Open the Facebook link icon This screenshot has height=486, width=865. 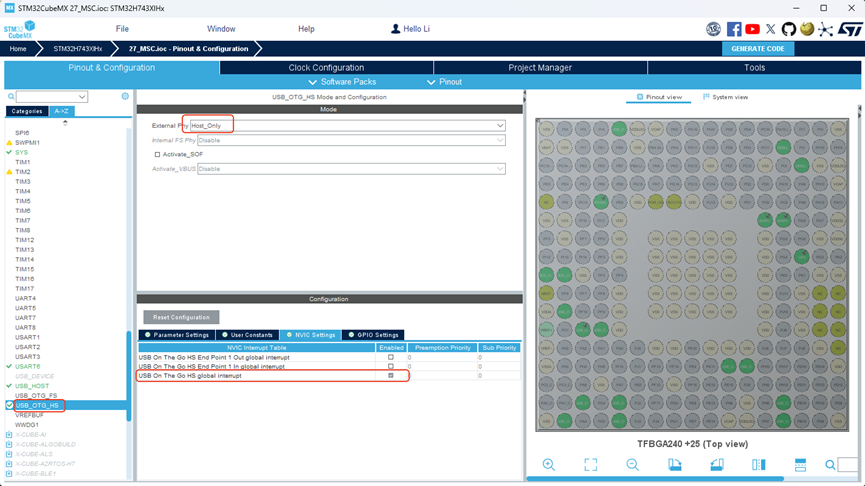(734, 29)
